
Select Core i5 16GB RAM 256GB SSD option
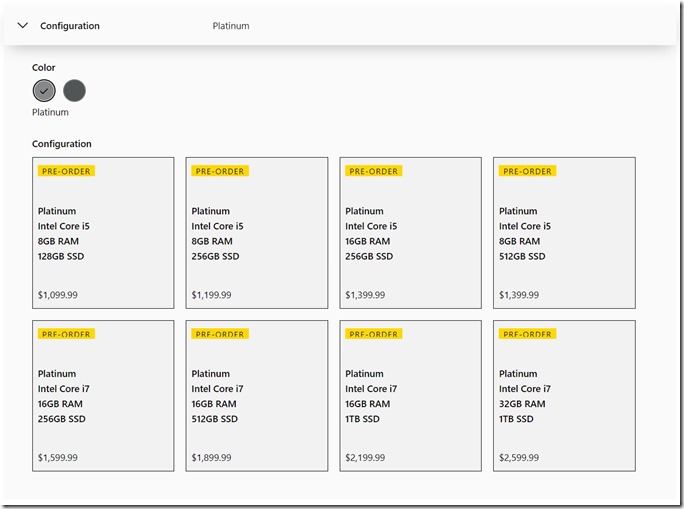411,233
